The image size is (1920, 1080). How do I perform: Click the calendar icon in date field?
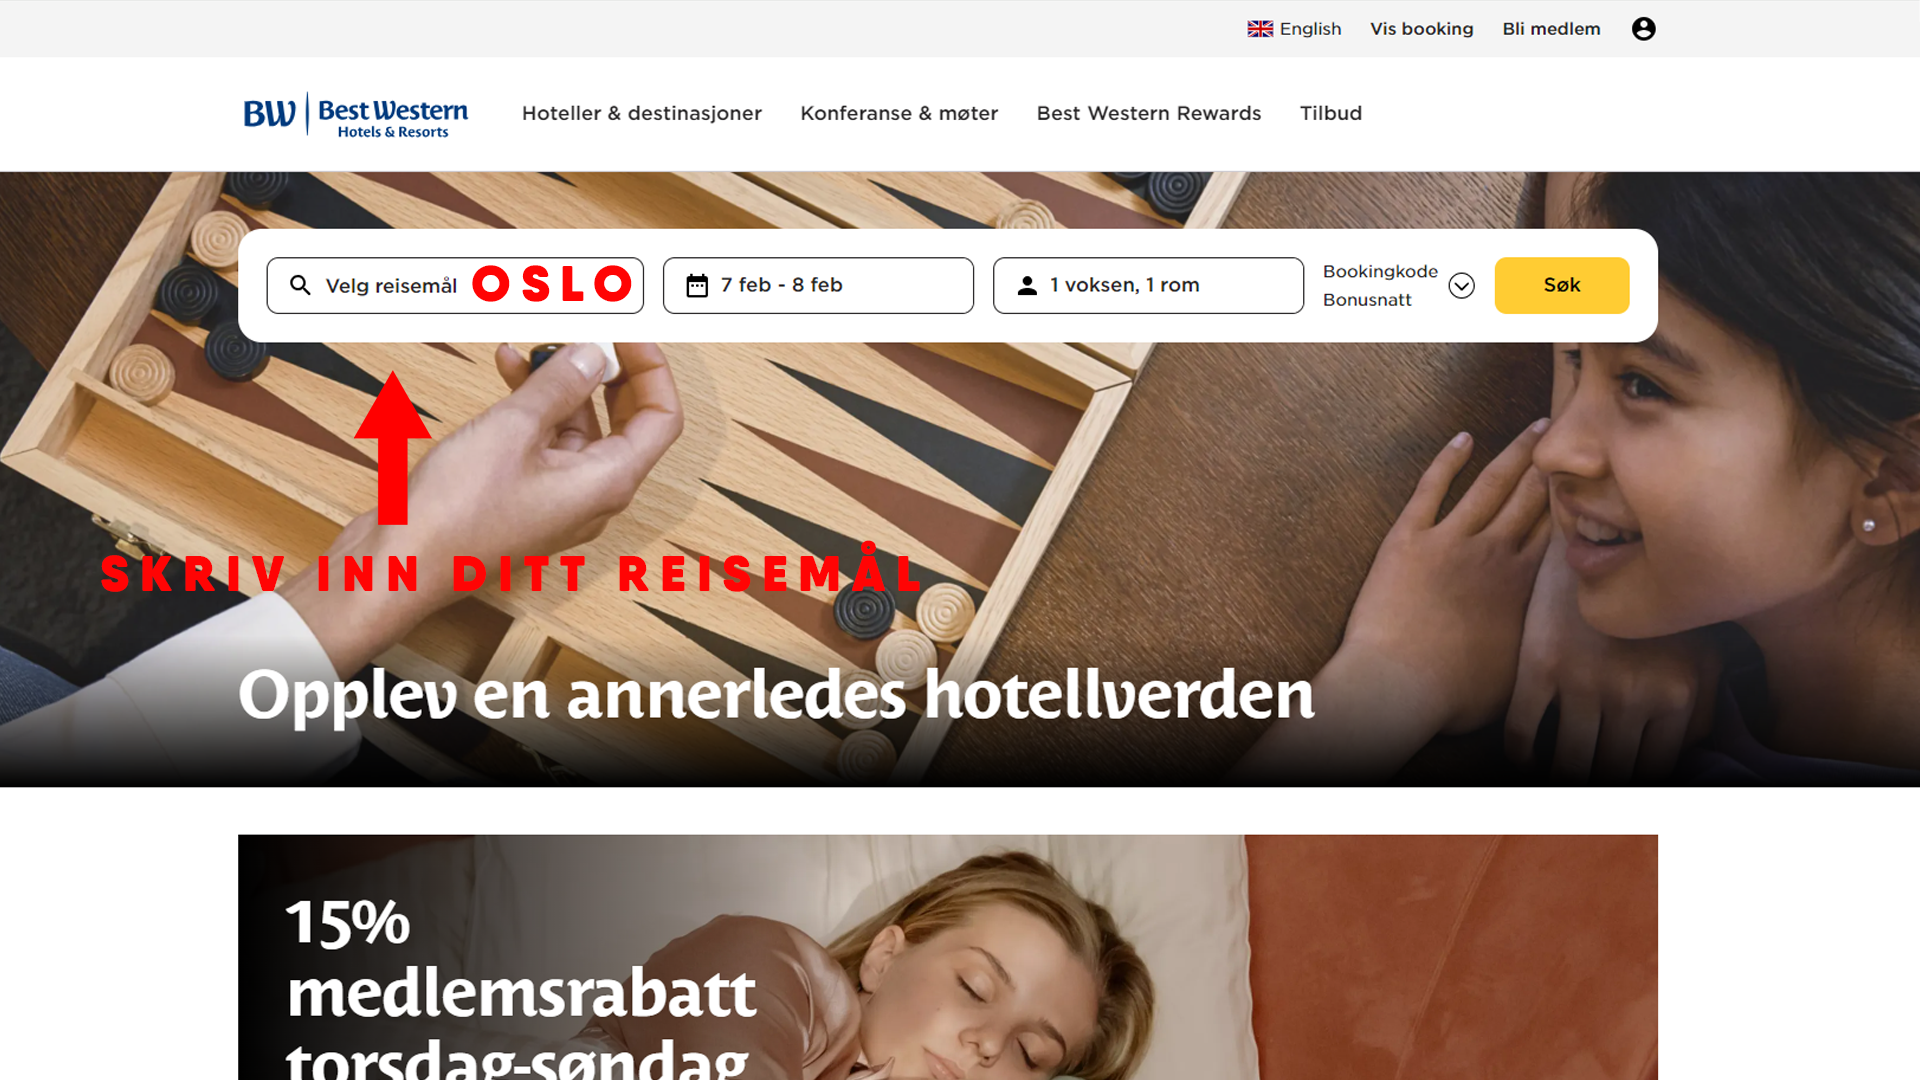697,286
